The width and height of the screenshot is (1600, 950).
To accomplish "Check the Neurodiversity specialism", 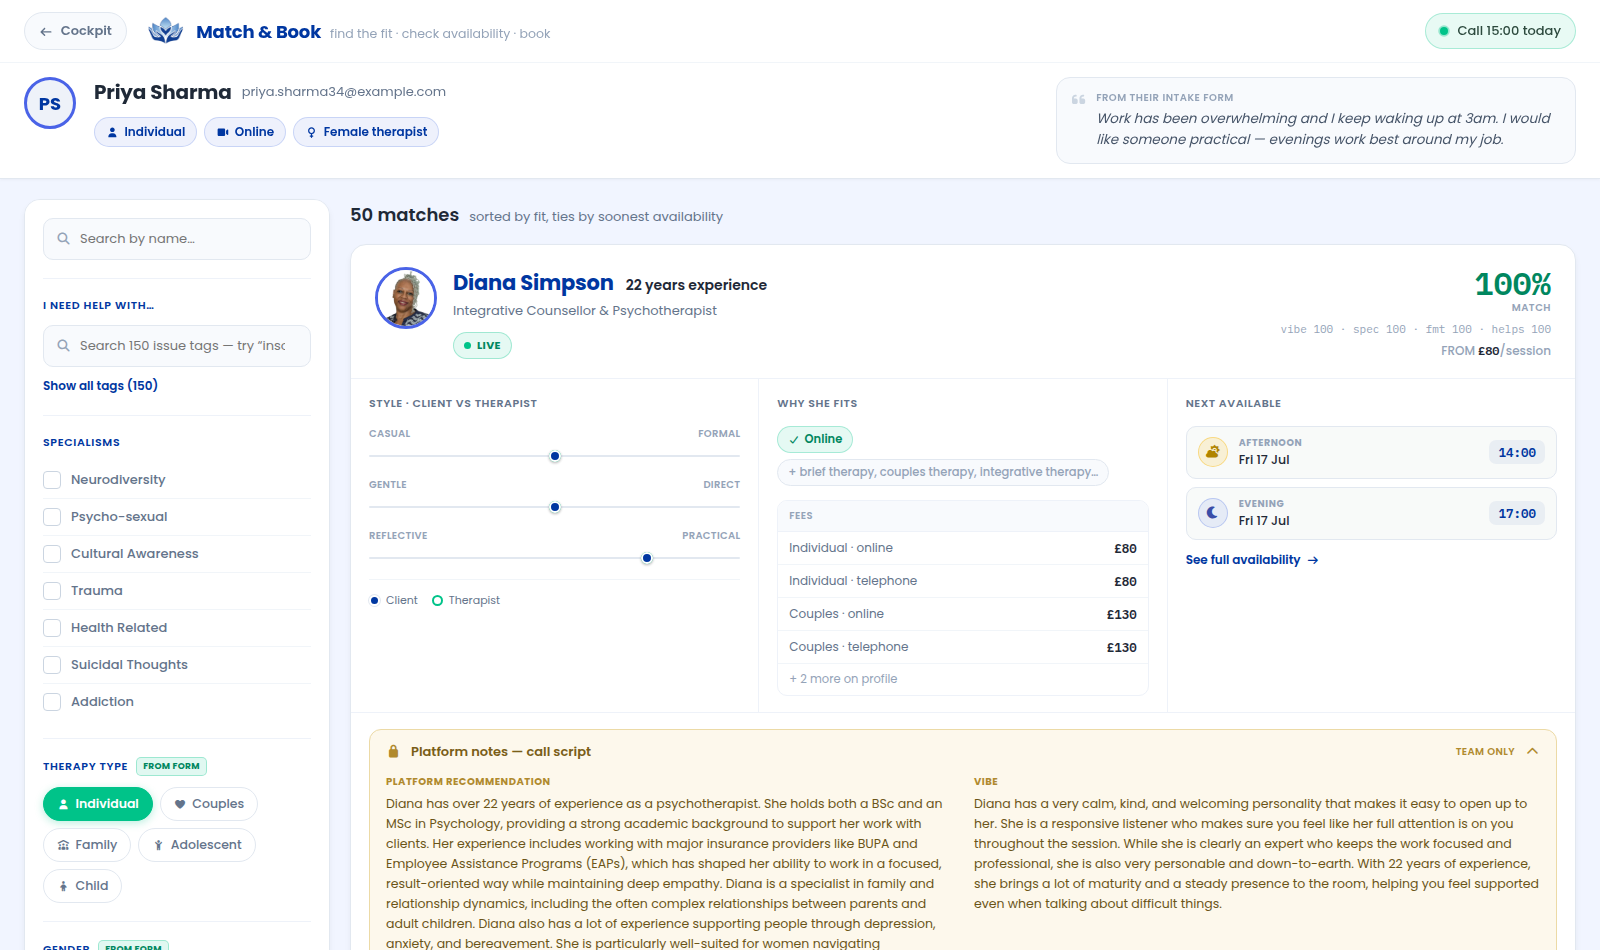I will [x=52, y=480].
